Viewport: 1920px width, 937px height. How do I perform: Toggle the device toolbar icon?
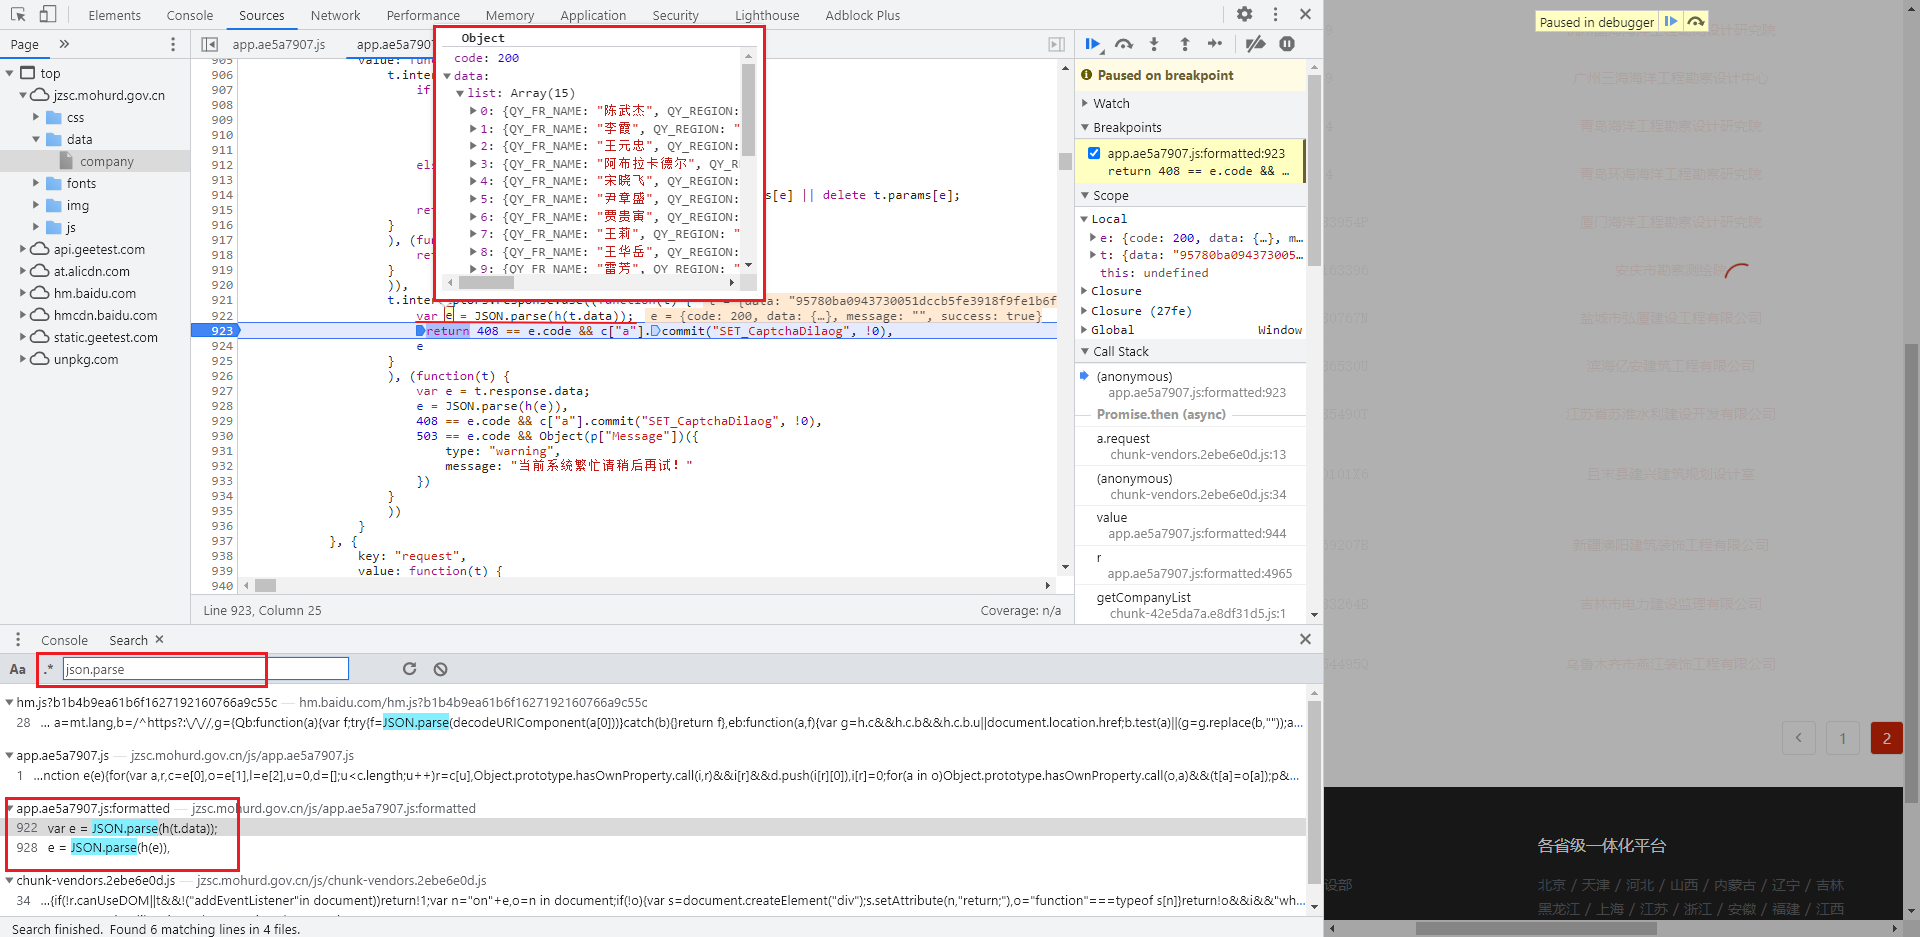(x=47, y=14)
